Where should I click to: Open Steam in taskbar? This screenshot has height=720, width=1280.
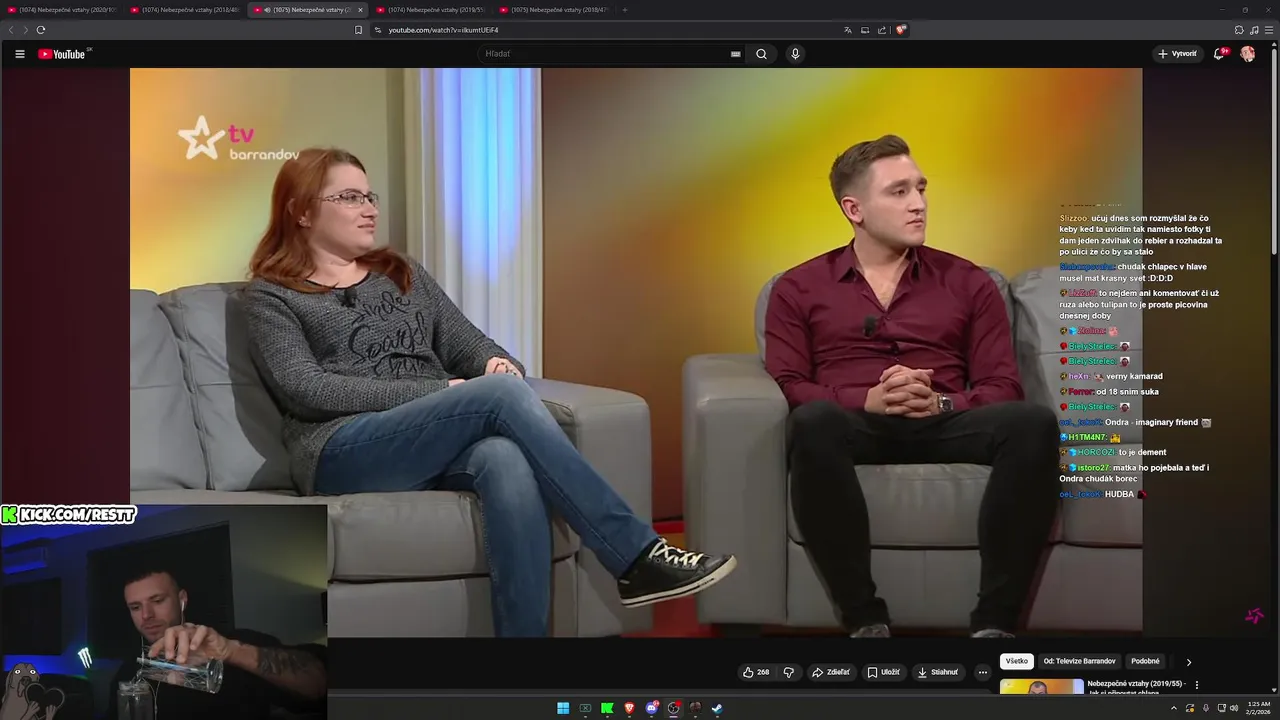[717, 708]
